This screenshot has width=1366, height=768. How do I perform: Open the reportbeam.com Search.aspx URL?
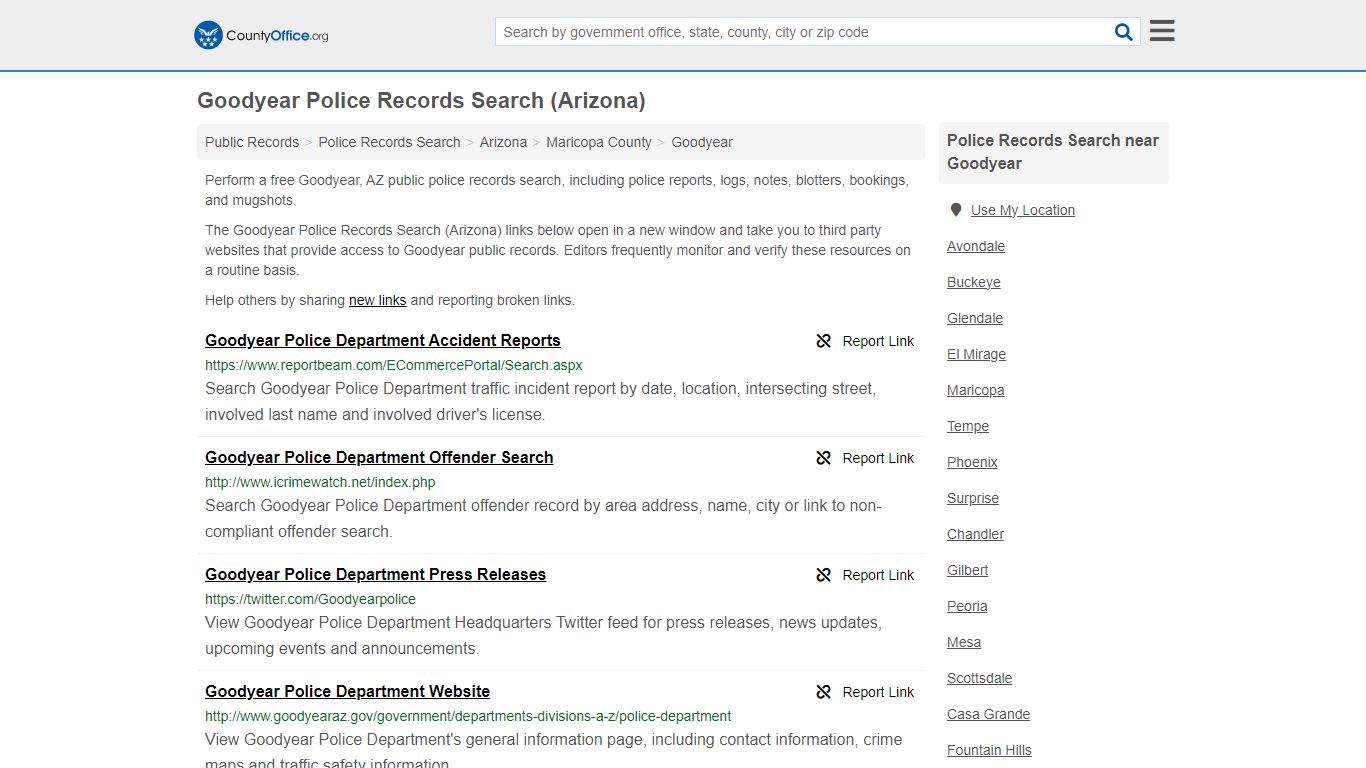tap(394, 365)
